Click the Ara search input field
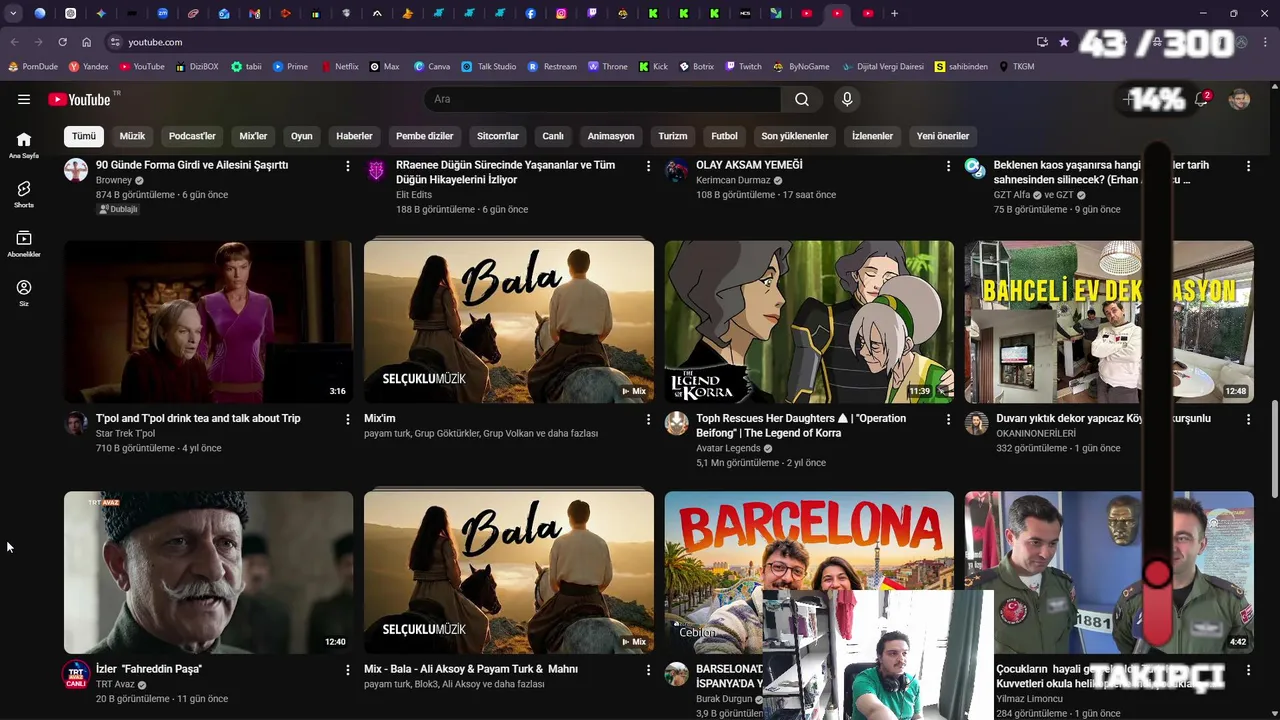1280x720 pixels. (x=603, y=99)
